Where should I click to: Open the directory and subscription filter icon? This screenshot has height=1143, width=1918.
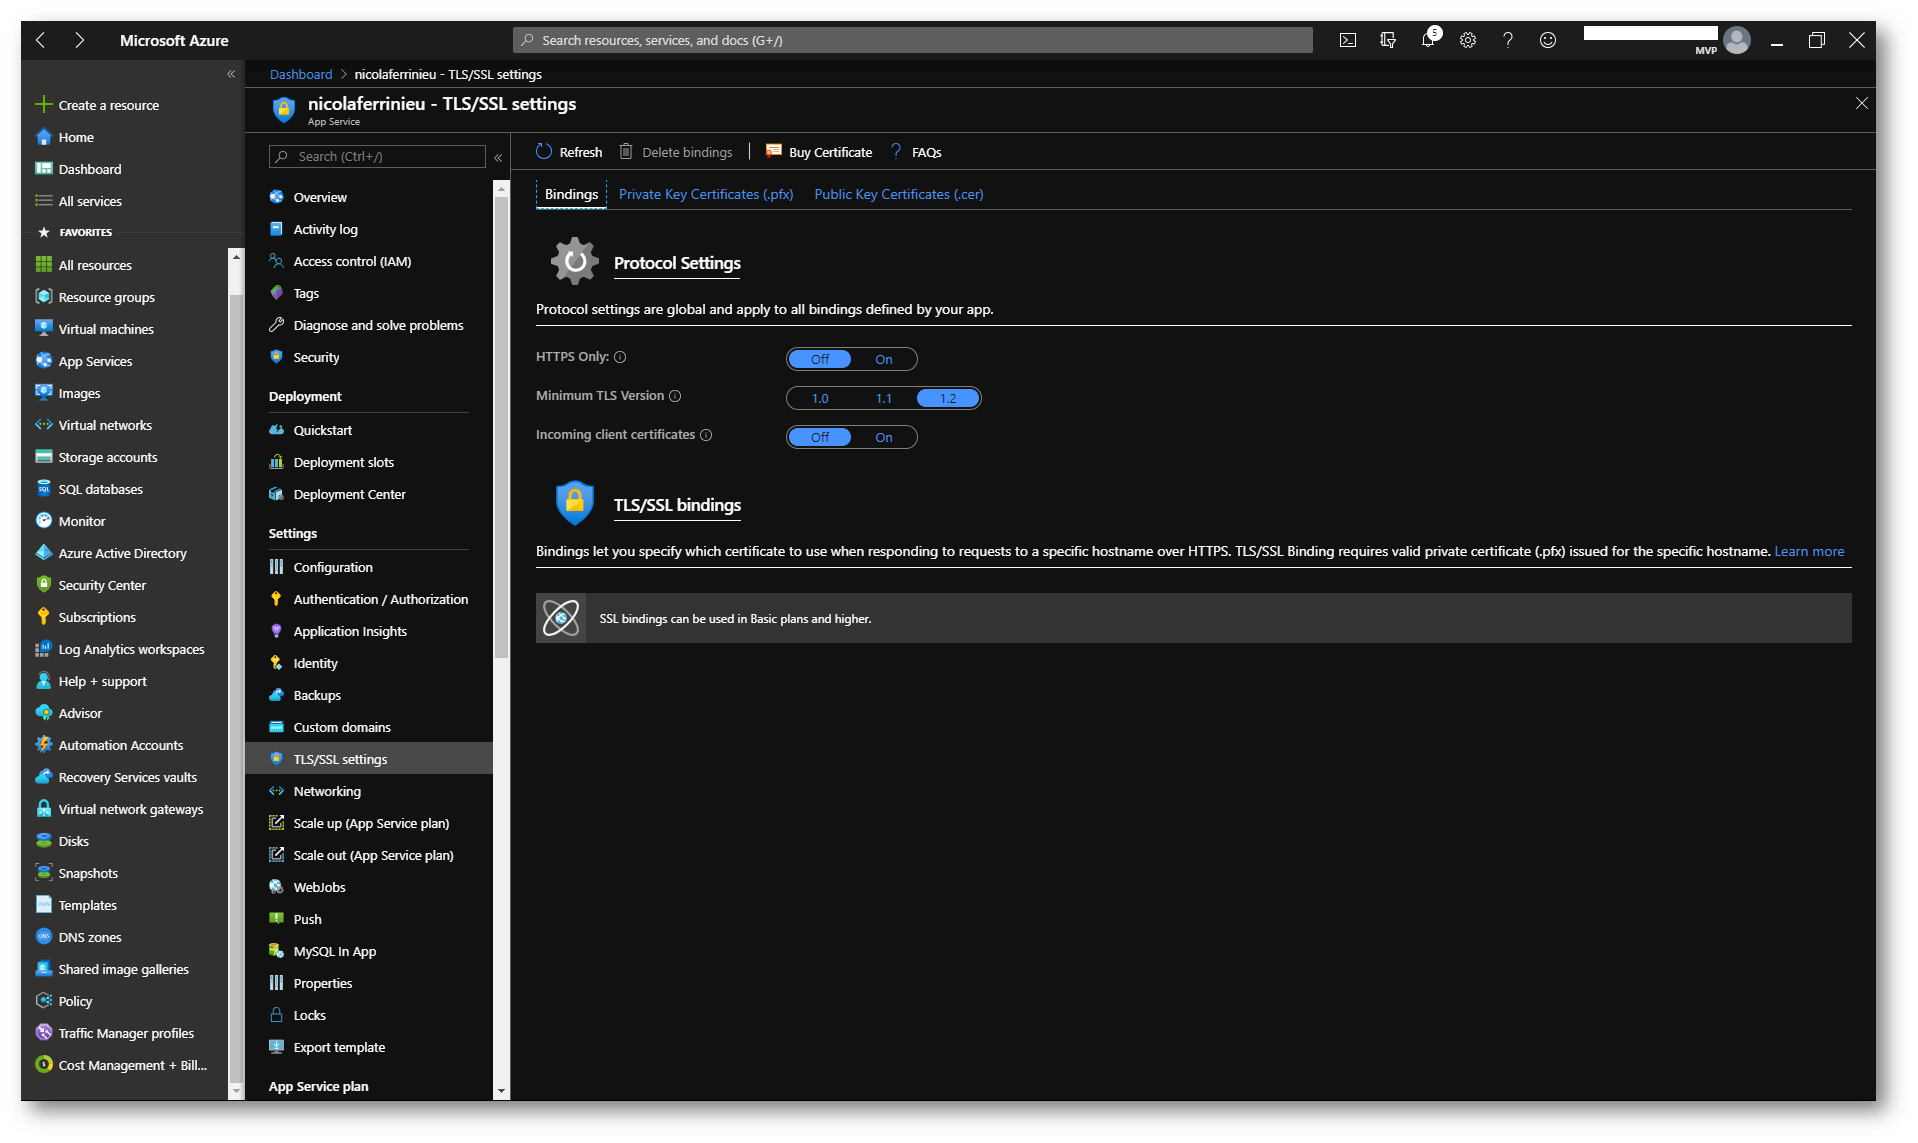point(1388,40)
